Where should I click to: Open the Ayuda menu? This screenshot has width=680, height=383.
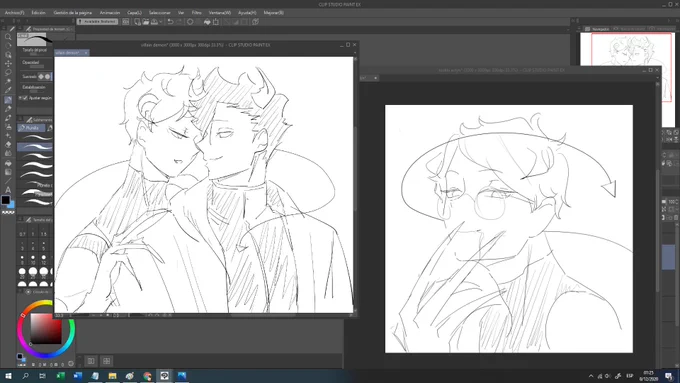coord(247,13)
